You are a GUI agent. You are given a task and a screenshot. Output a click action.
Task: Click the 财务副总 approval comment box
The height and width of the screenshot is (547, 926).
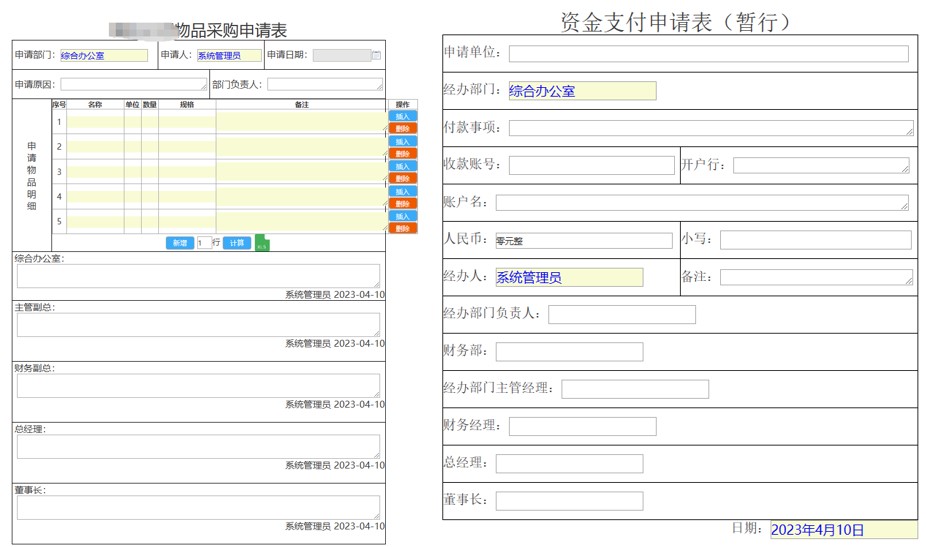[x=198, y=386]
